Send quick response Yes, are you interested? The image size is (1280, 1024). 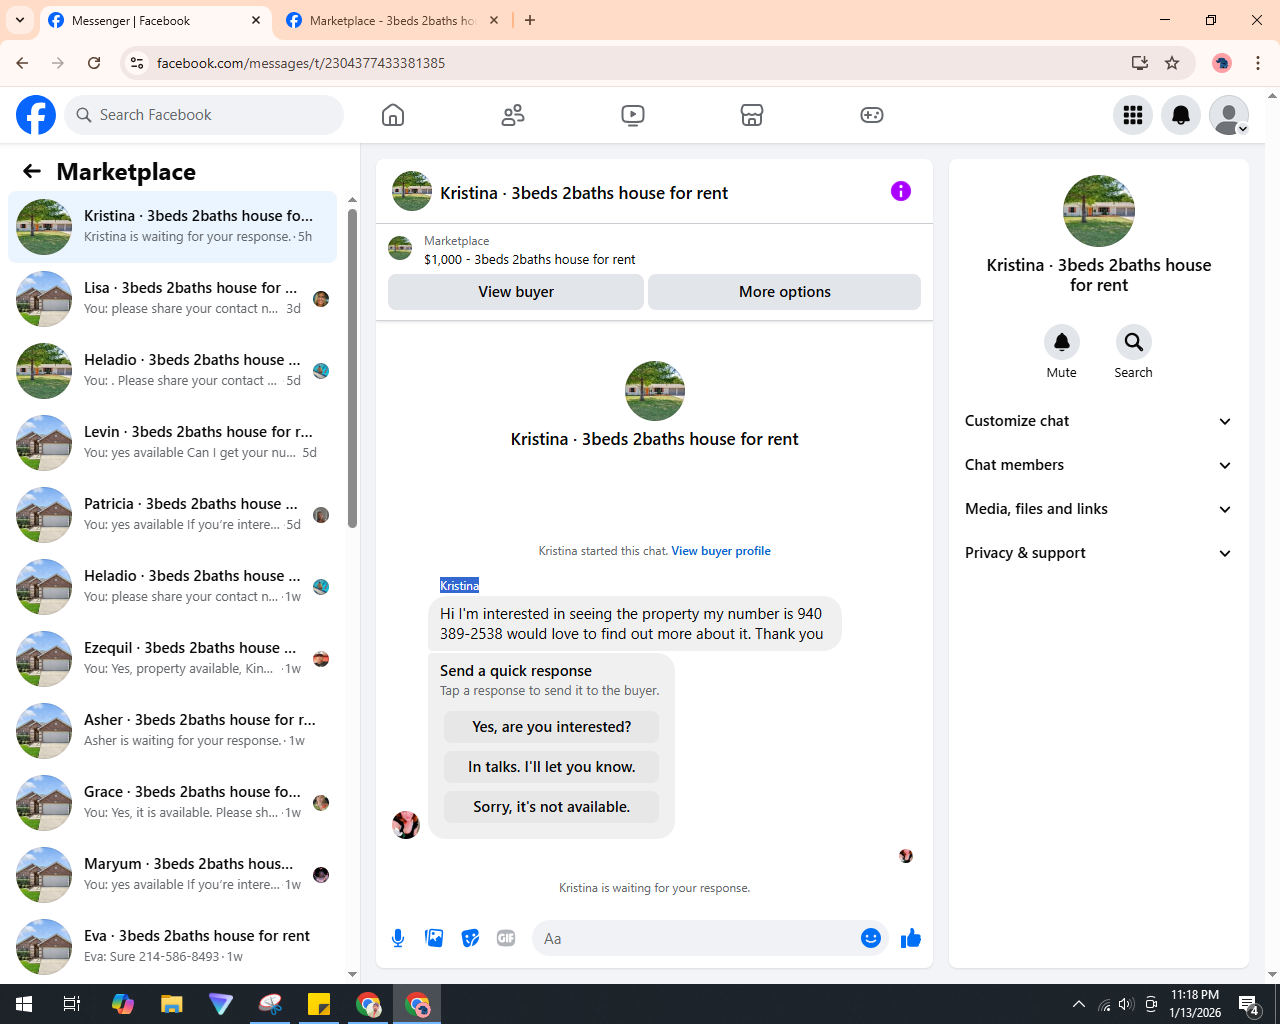(552, 727)
